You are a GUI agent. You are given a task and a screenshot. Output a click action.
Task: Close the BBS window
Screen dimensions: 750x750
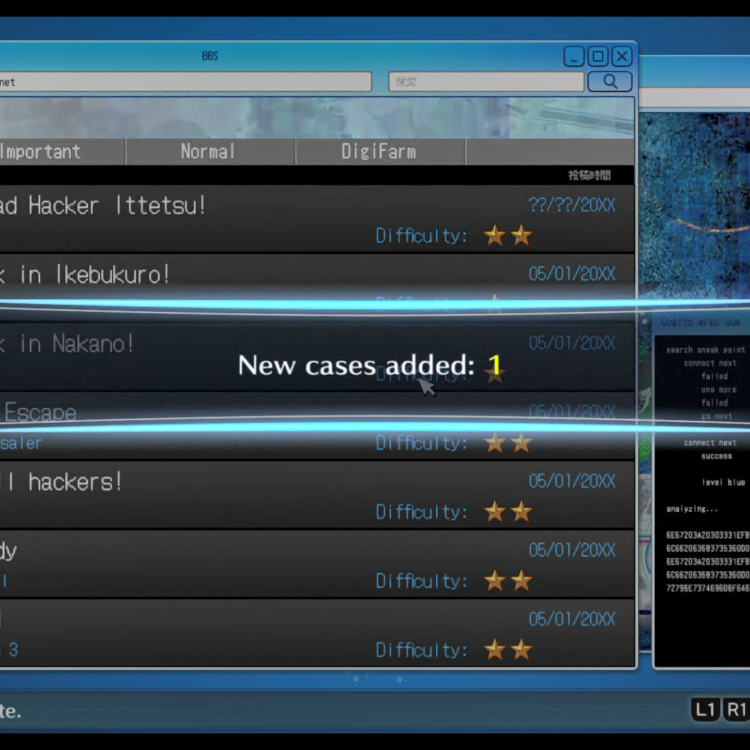point(622,56)
